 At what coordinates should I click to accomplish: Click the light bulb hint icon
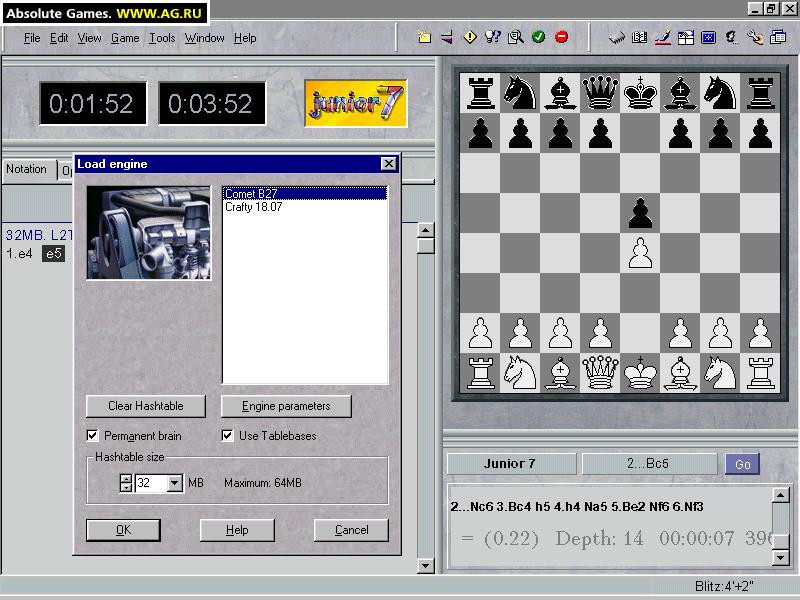pyautogui.click(x=490, y=37)
